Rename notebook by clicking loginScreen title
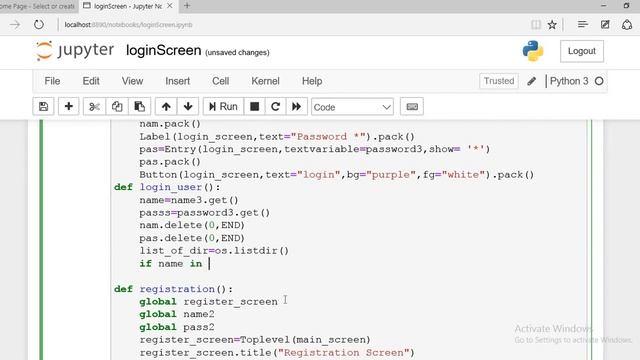This screenshot has width=640, height=360. (163, 51)
